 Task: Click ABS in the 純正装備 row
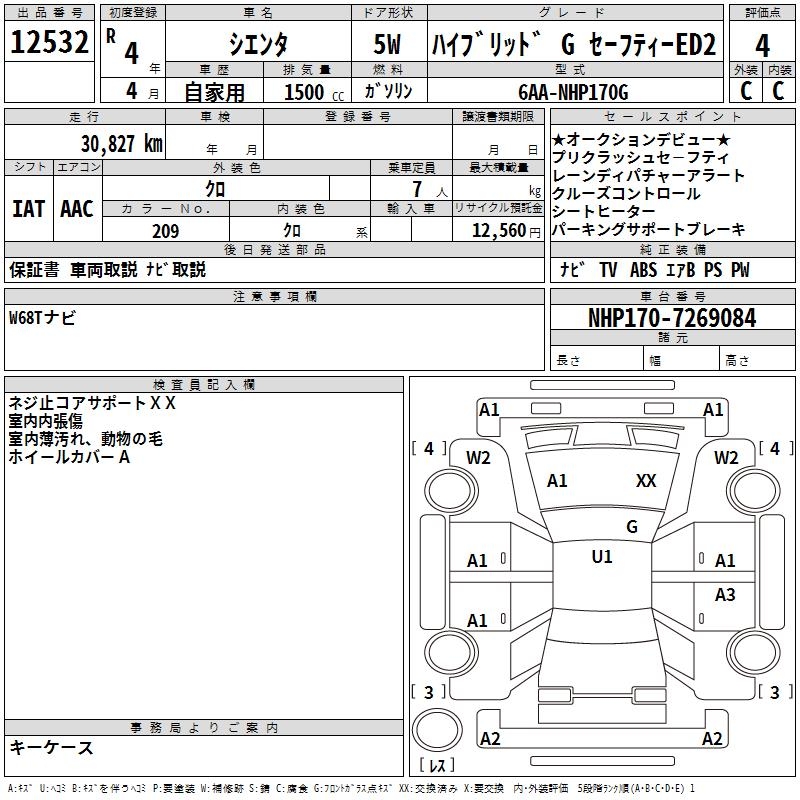[x=643, y=270]
